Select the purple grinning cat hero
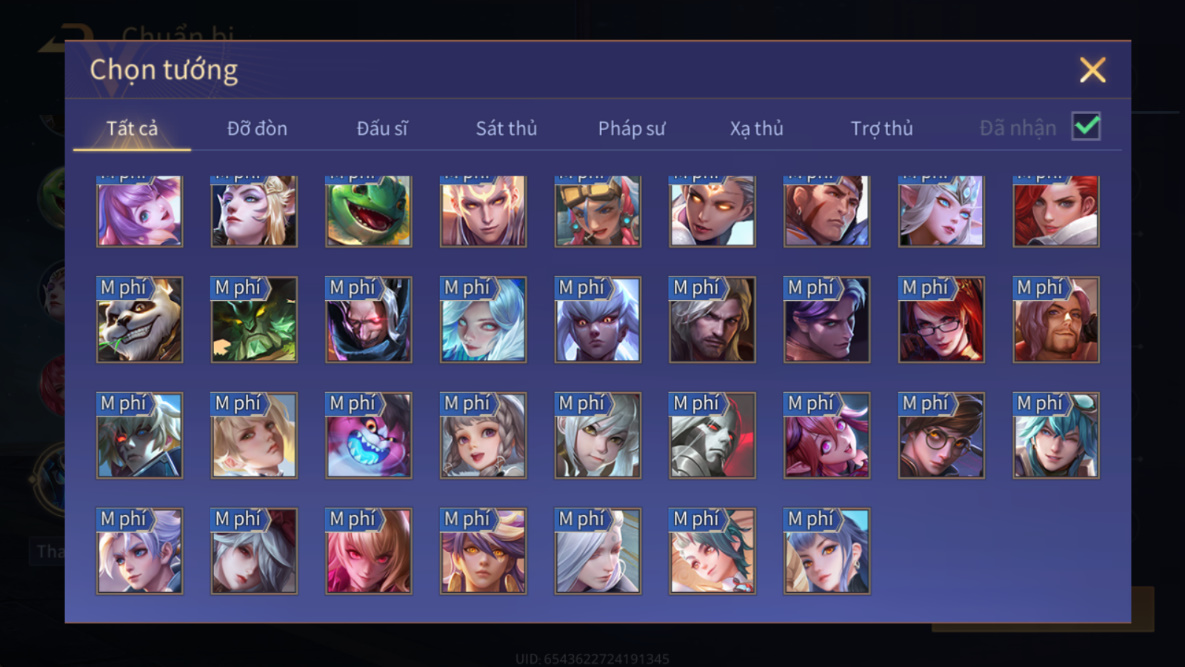Image resolution: width=1185 pixels, height=667 pixels. 369,435
